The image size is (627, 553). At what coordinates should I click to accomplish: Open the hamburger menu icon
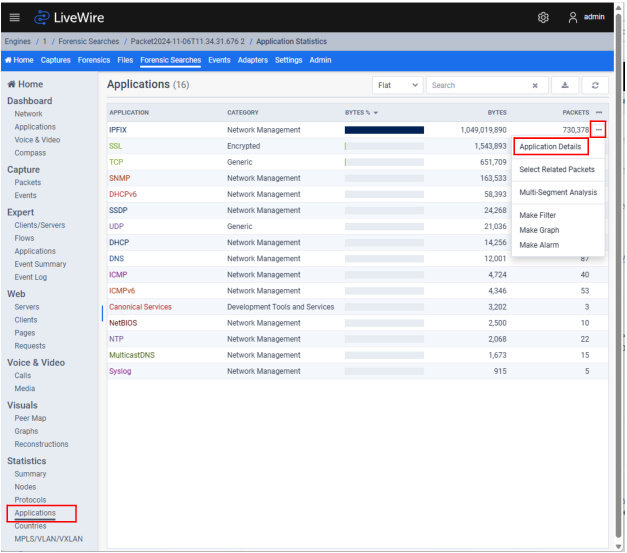pyautogui.click(x=14, y=17)
